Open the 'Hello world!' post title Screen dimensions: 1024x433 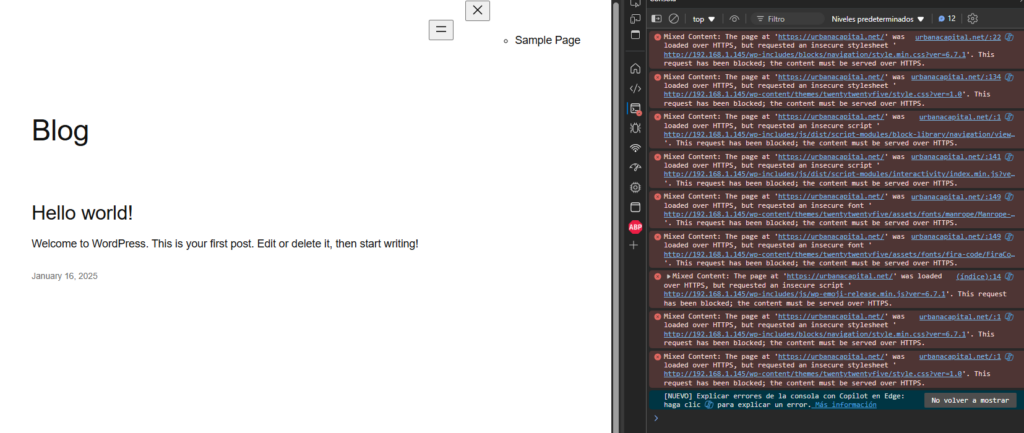pyautogui.click(x=82, y=212)
